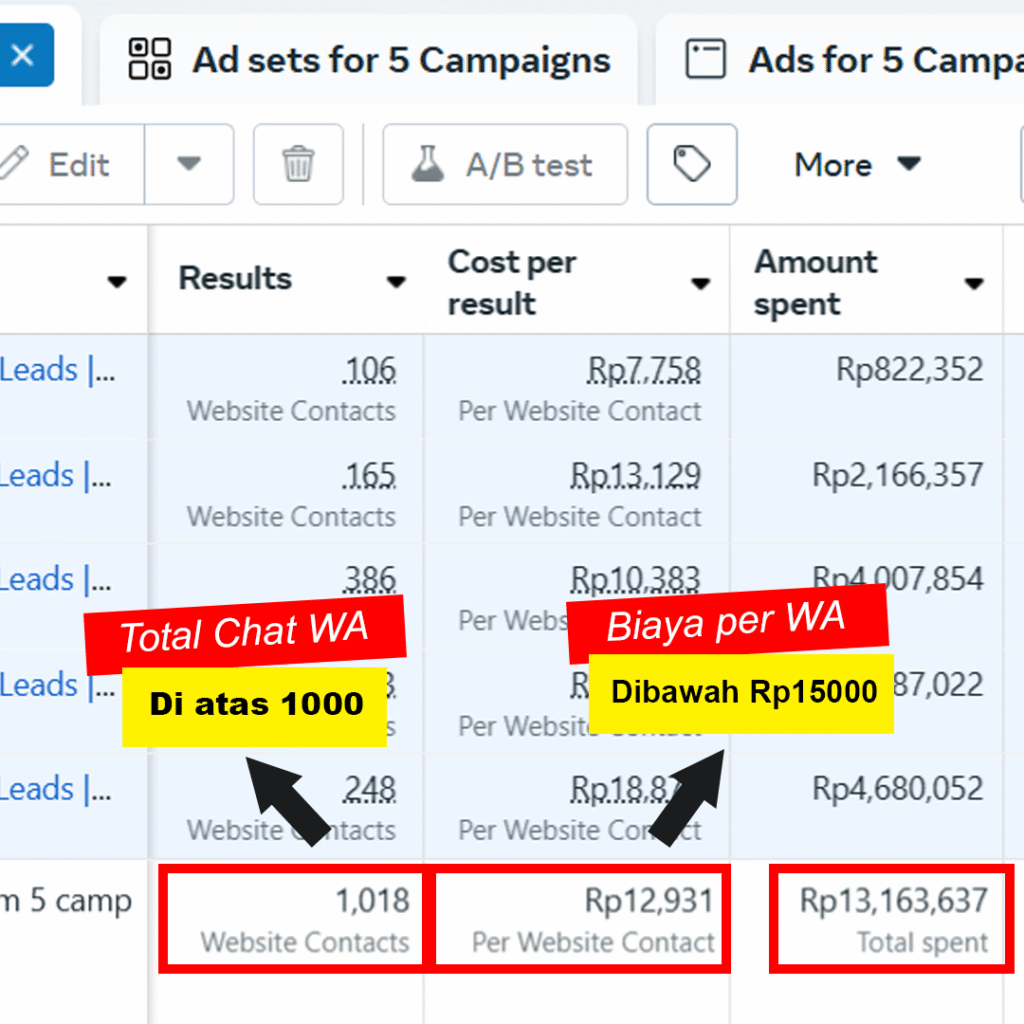Screen dimensions: 1024x1024
Task: Click the A/B test flask button
Action: (x=505, y=164)
